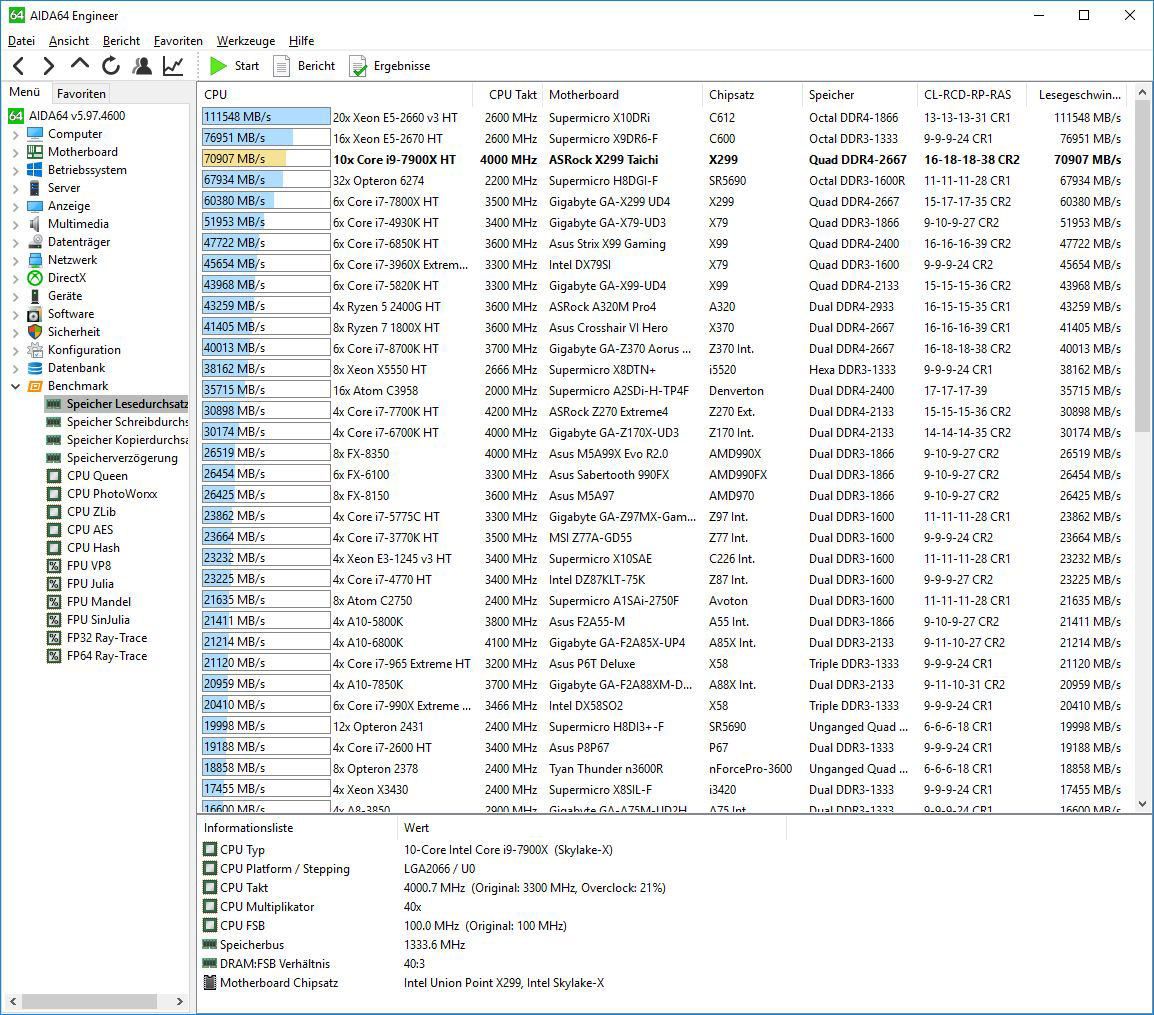Open the Werkzeuge menu

[x=246, y=41]
